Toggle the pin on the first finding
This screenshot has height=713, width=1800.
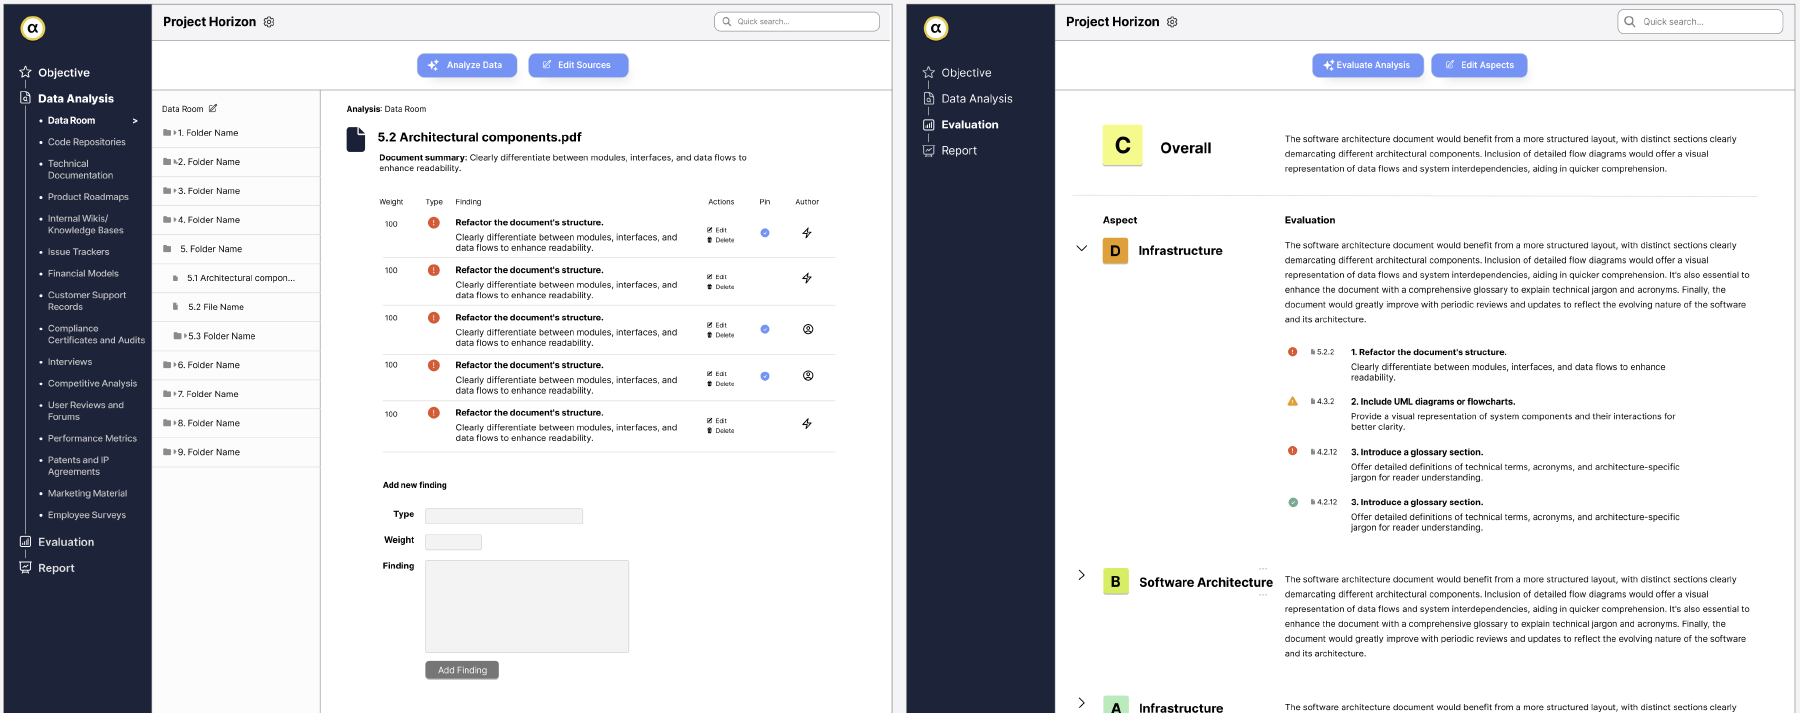(x=765, y=233)
